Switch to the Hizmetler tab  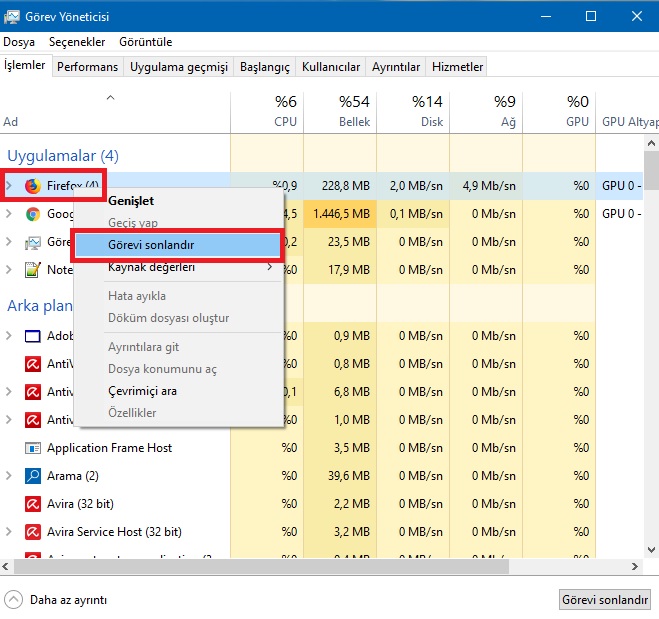[457, 67]
